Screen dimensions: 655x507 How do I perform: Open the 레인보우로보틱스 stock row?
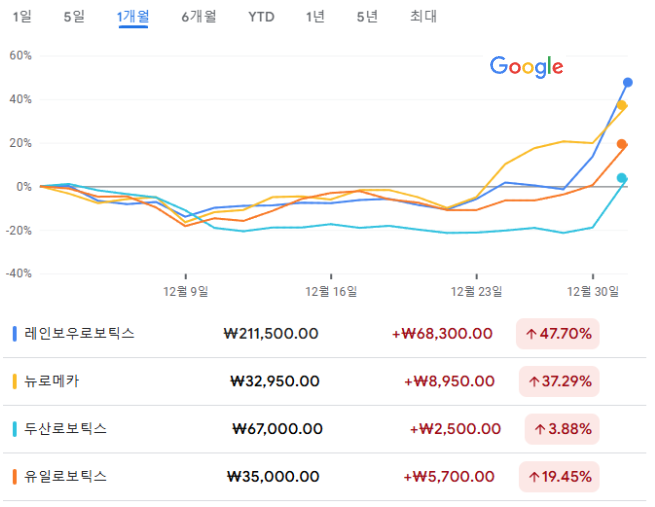(x=325, y=334)
